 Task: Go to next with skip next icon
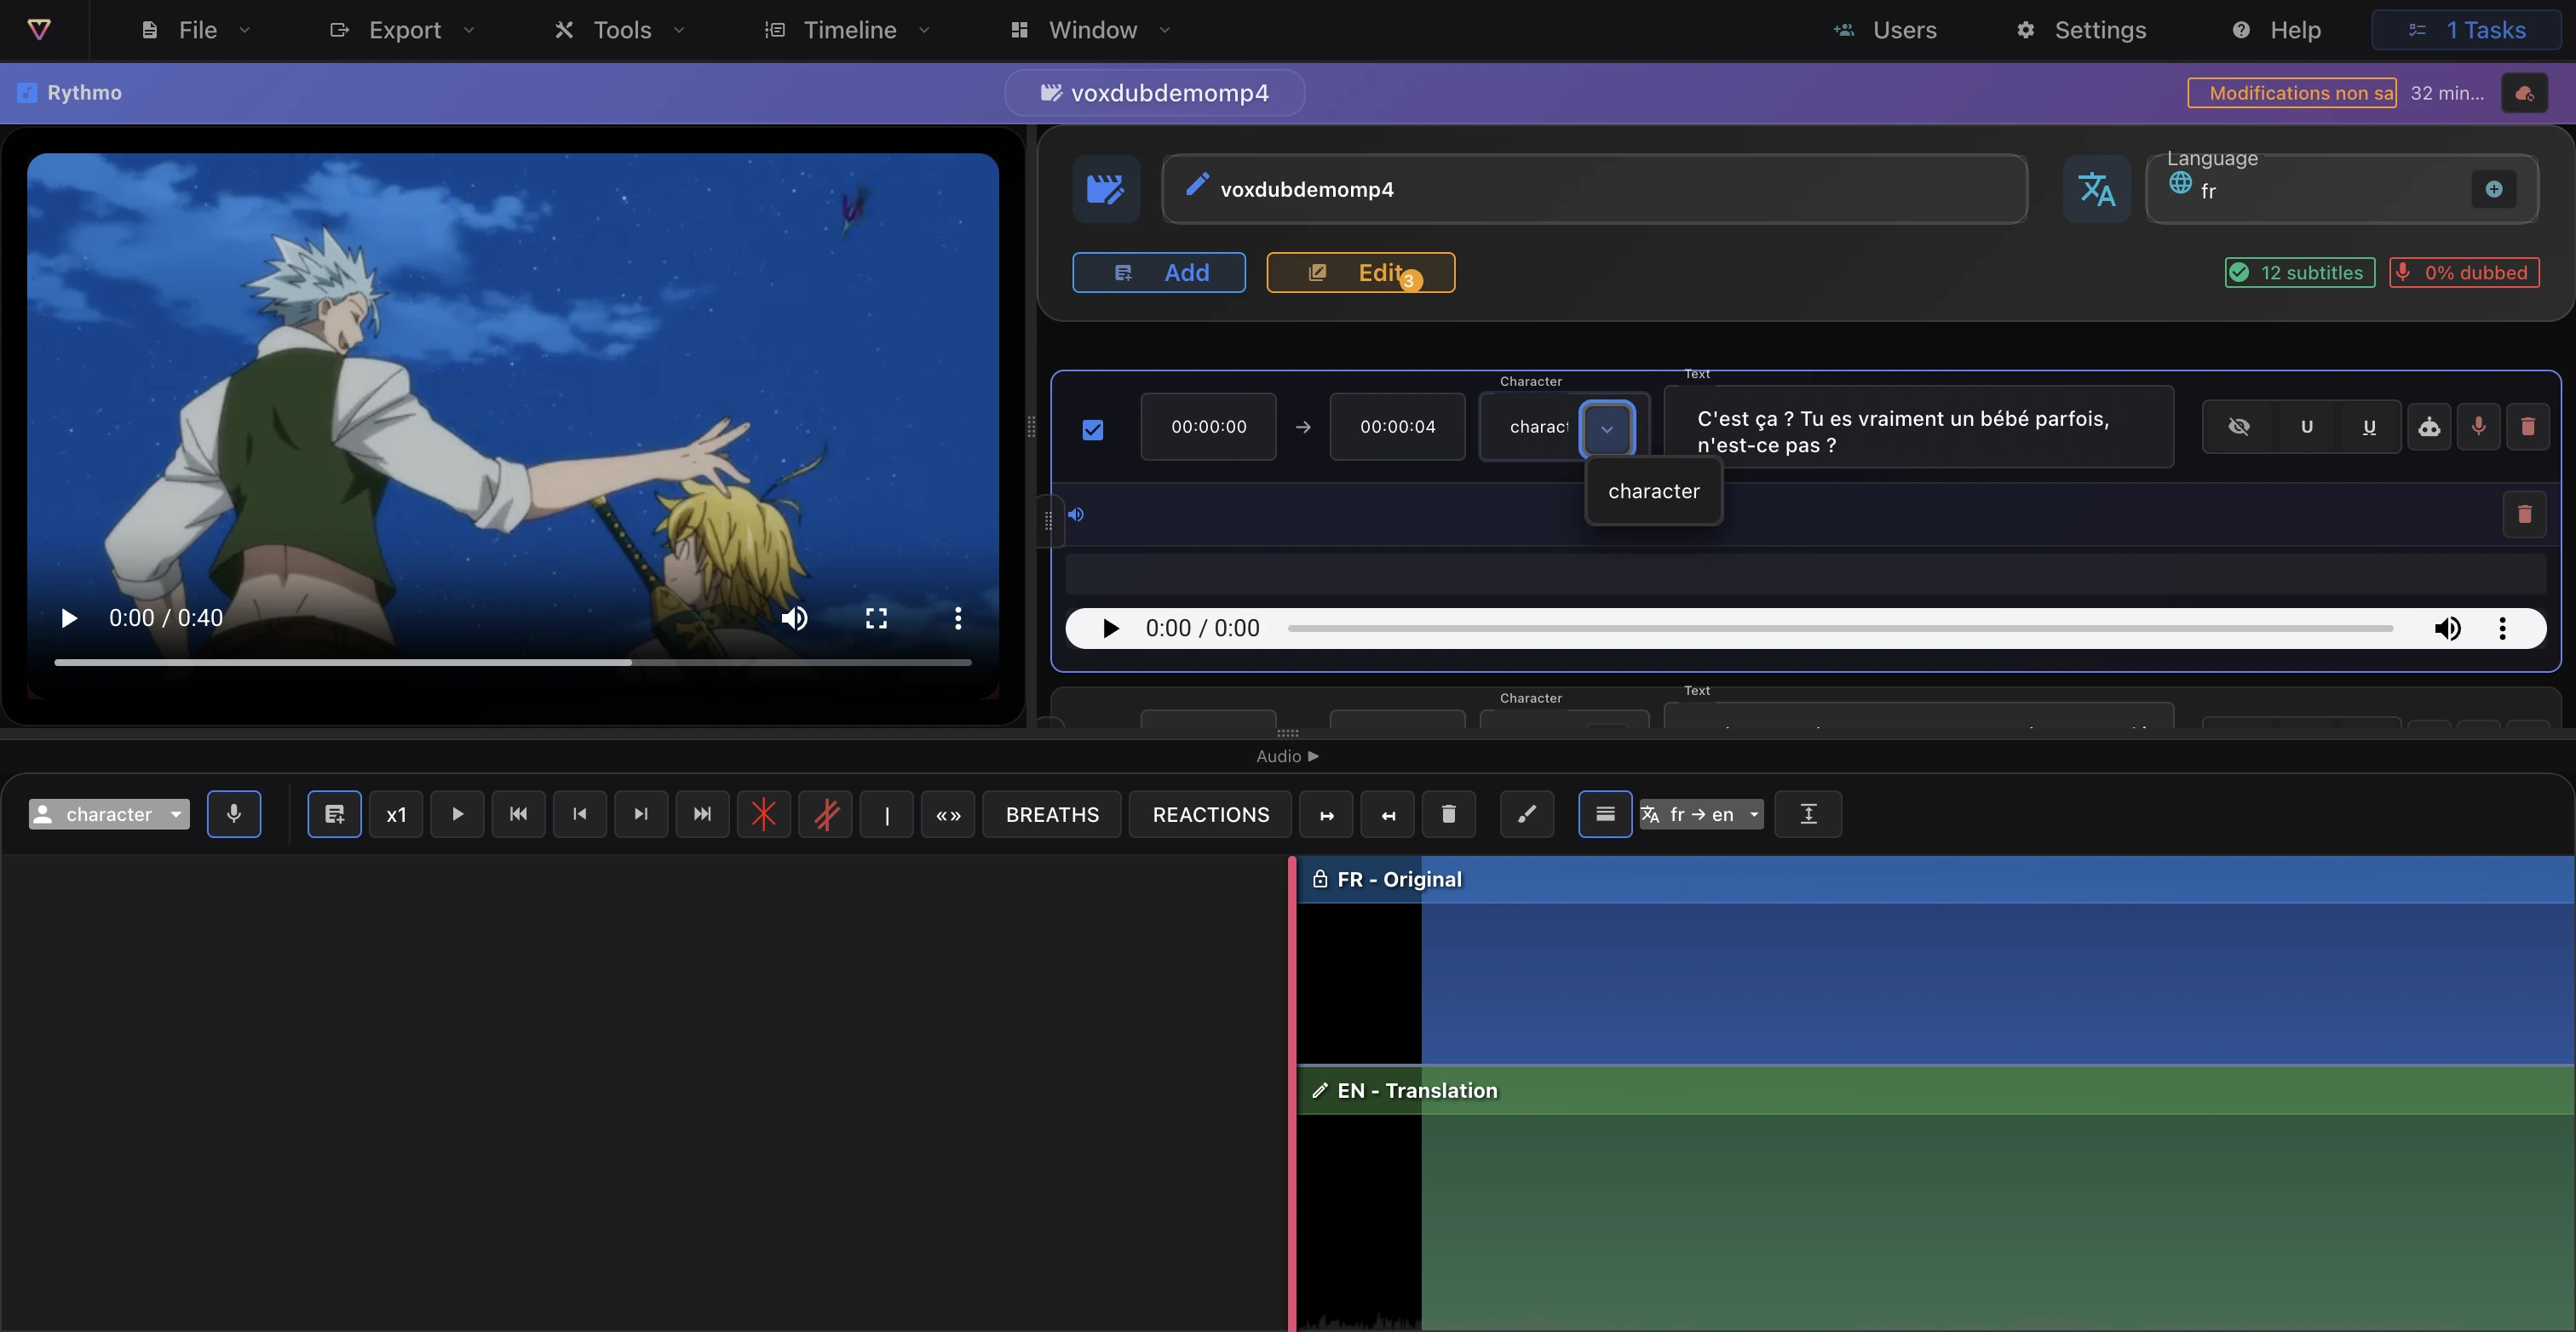click(x=641, y=814)
